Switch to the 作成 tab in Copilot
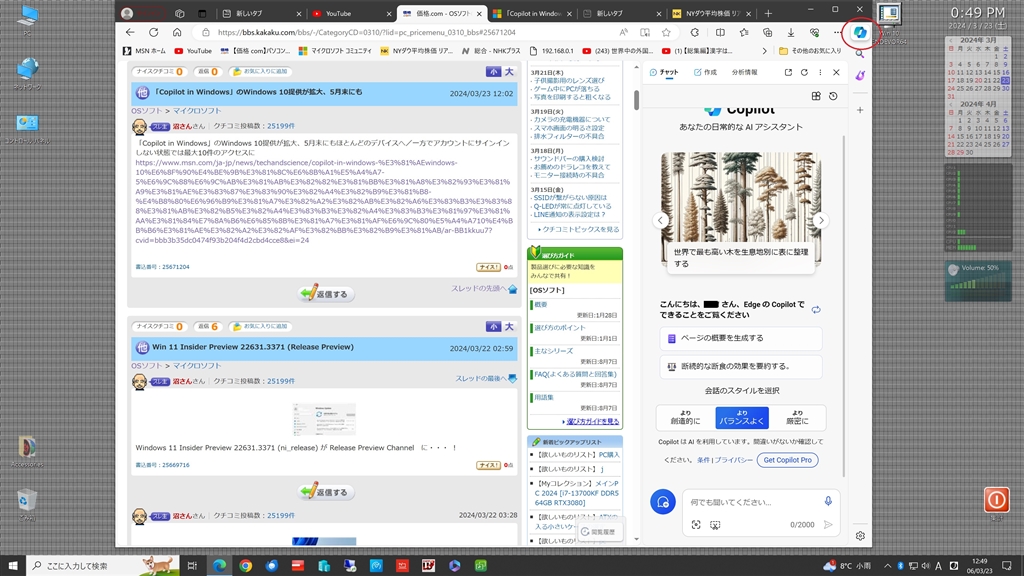Viewport: 1024px width, 576px height. pyautogui.click(x=706, y=72)
